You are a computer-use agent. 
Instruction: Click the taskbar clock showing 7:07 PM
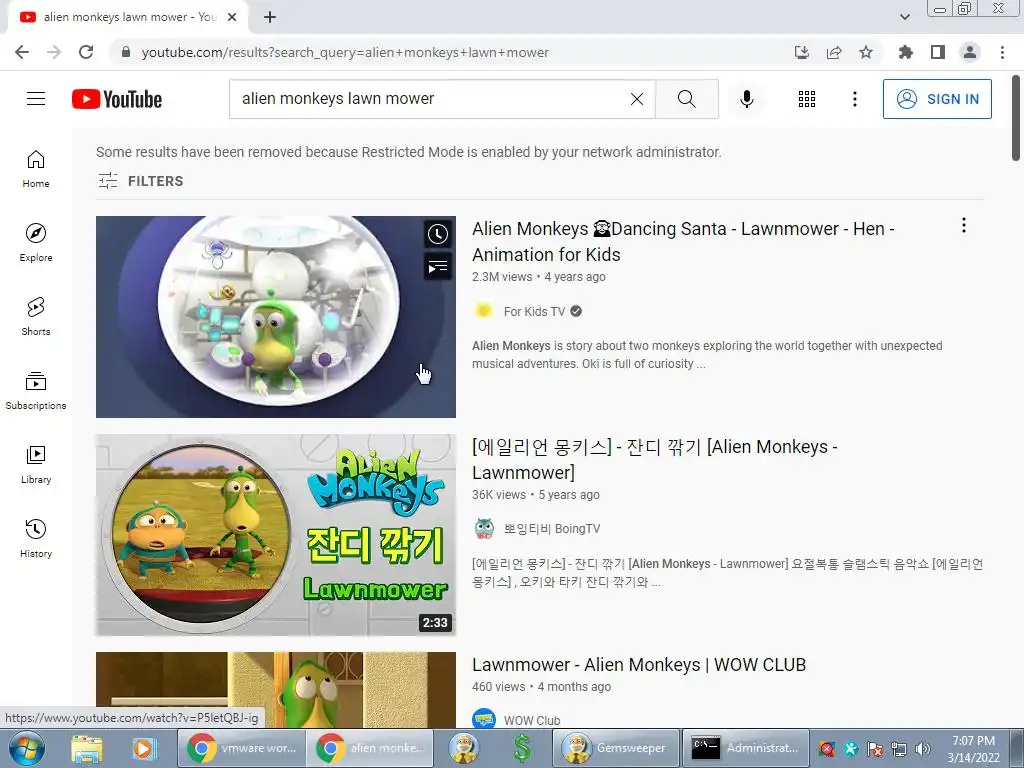(973, 748)
